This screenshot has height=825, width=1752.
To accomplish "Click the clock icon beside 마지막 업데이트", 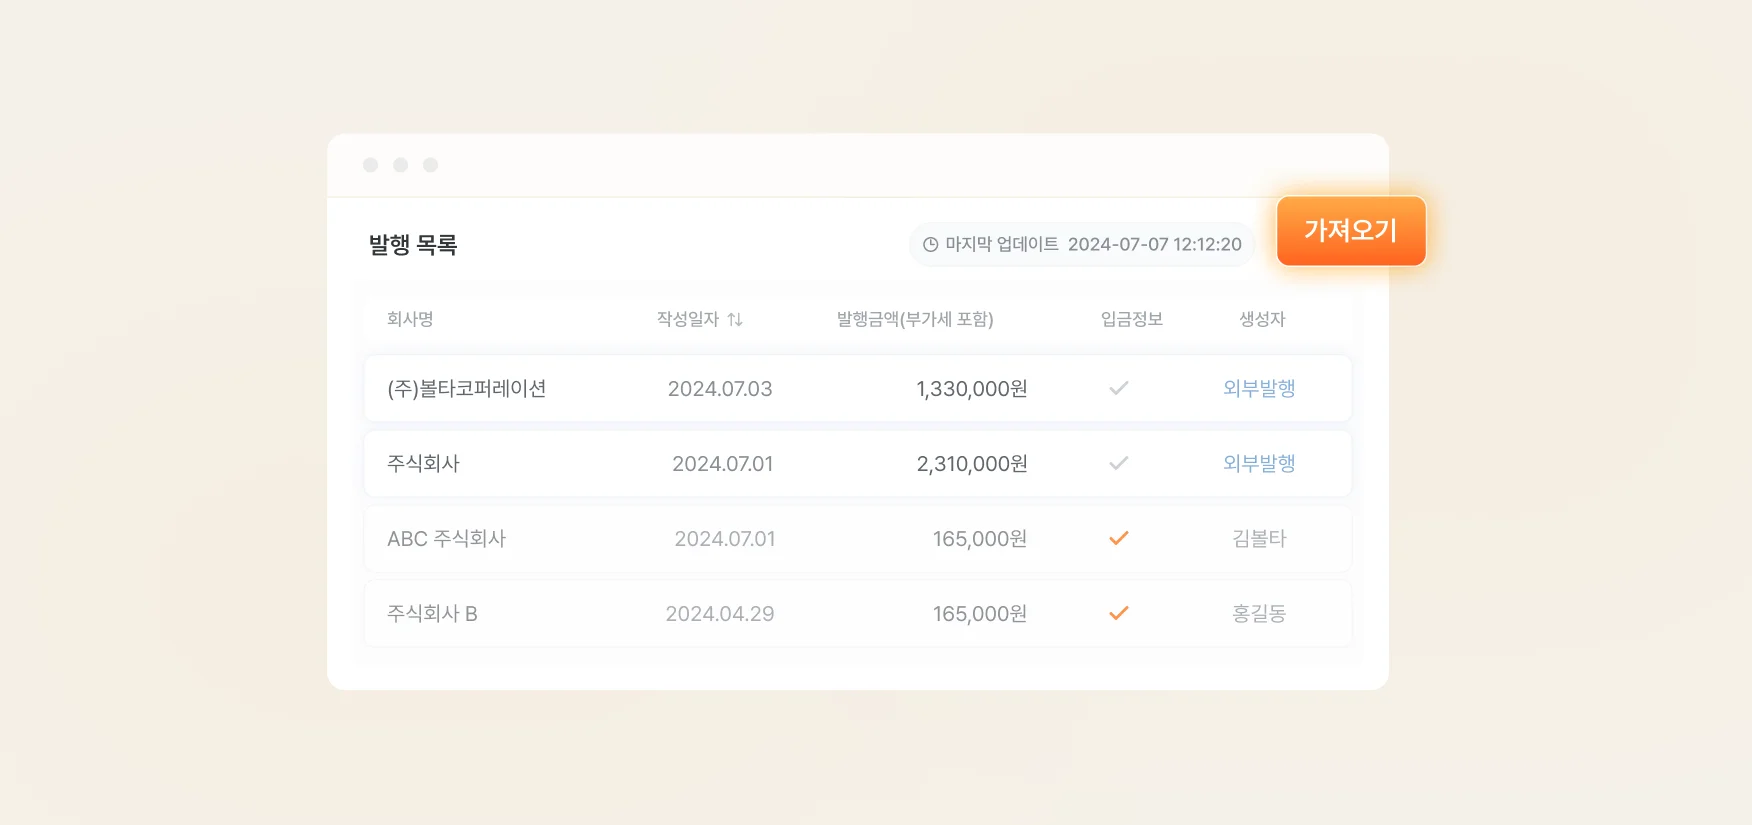I will pyautogui.click(x=930, y=245).
